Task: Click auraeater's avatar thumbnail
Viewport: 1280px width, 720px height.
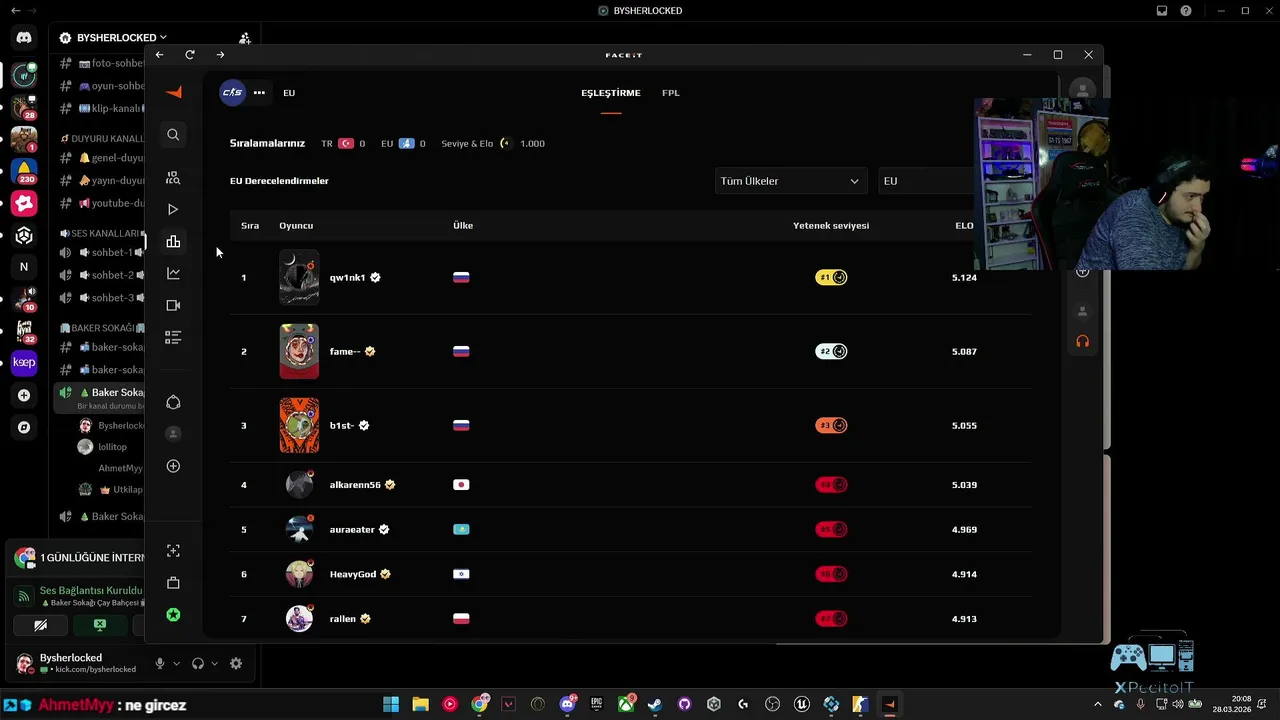Action: 299,529
